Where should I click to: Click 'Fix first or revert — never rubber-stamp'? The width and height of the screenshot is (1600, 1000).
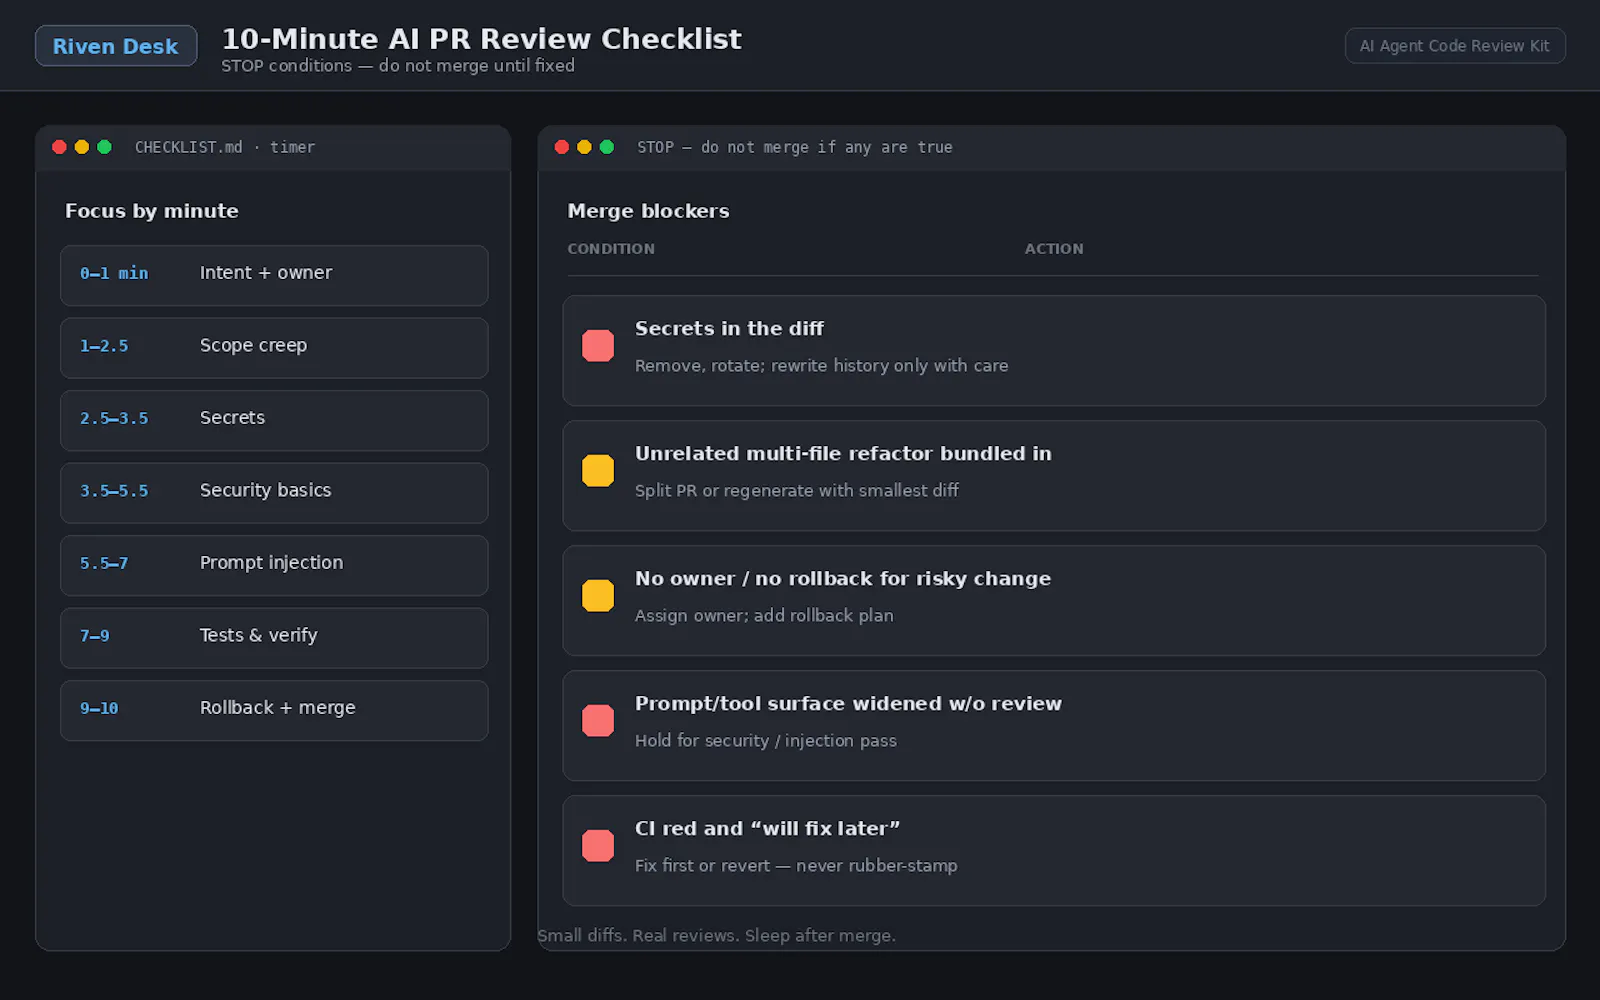(x=796, y=866)
